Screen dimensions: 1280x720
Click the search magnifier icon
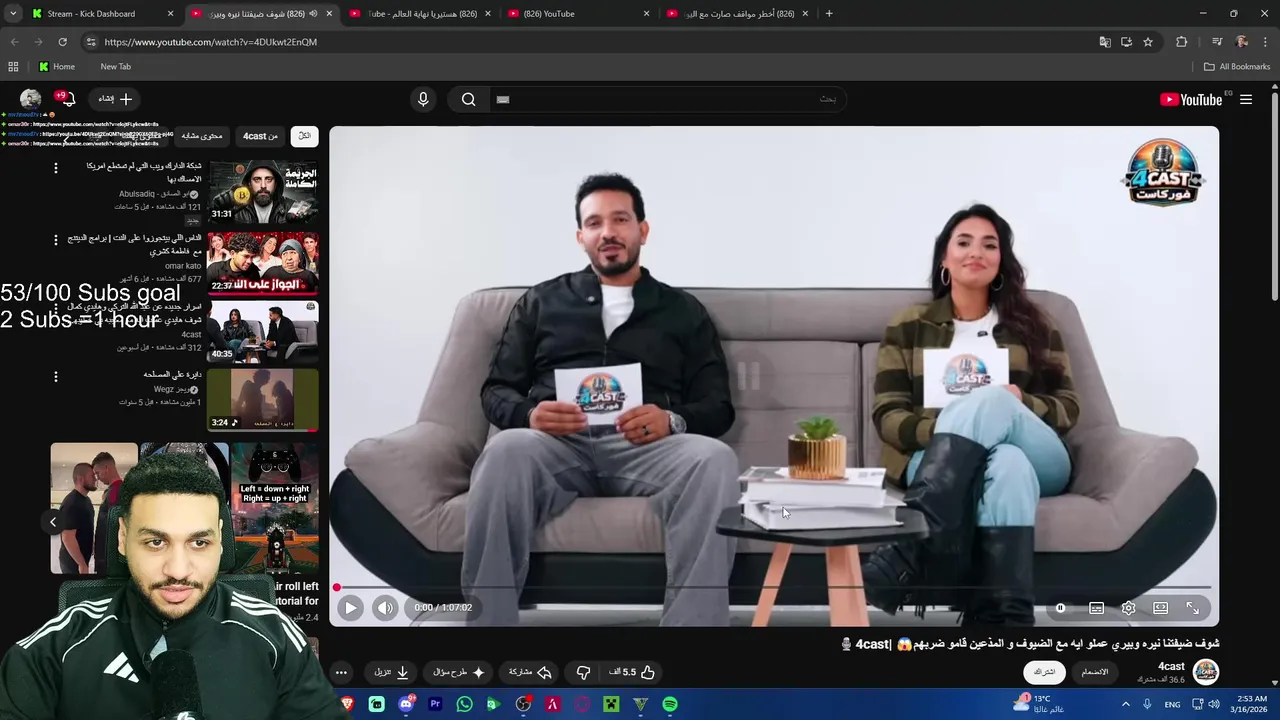pyautogui.click(x=468, y=99)
